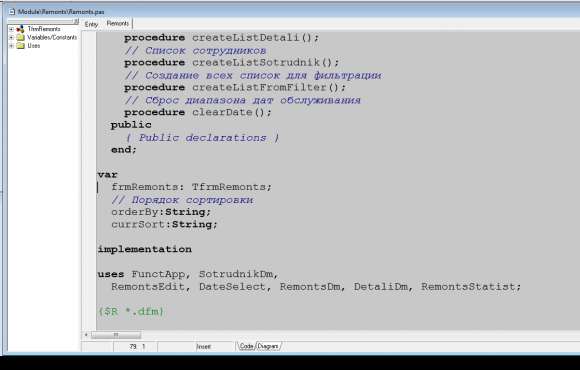This screenshot has width=580, height=370.
Task: Click the horizontal scrollbar left arrow
Action: (x=86, y=335)
